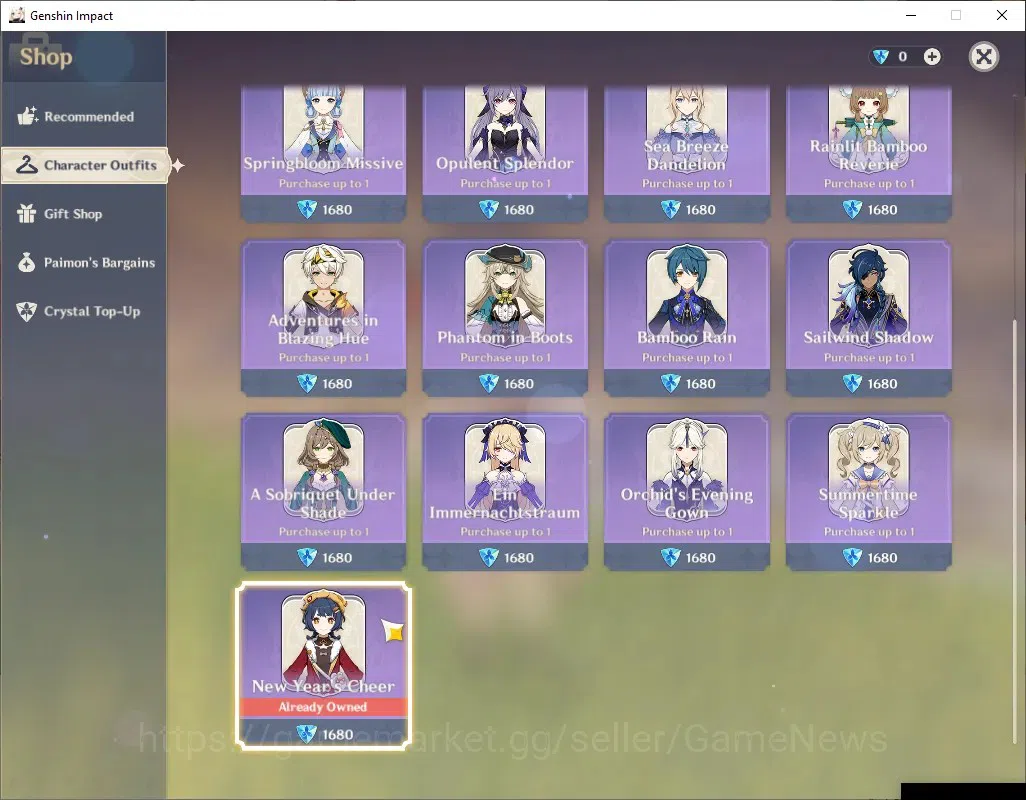Screen dimensions: 1026x800
Task: Click crystal icon under A Sobriquet Under Shade
Action: click(x=307, y=557)
